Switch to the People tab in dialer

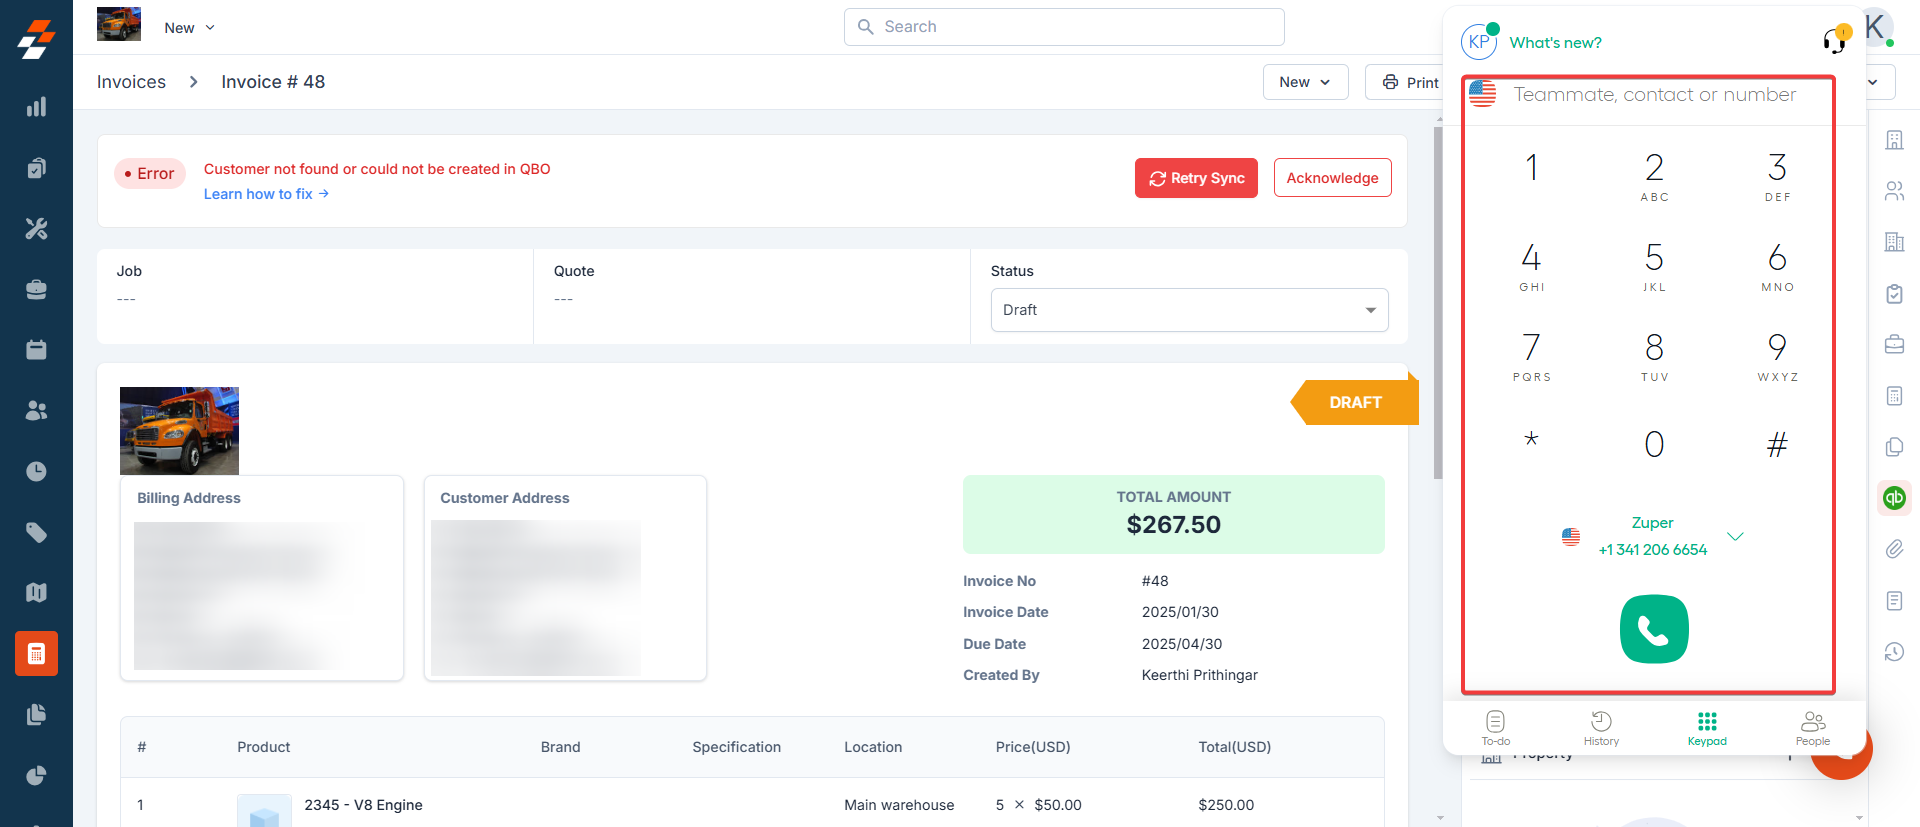[1813, 728]
